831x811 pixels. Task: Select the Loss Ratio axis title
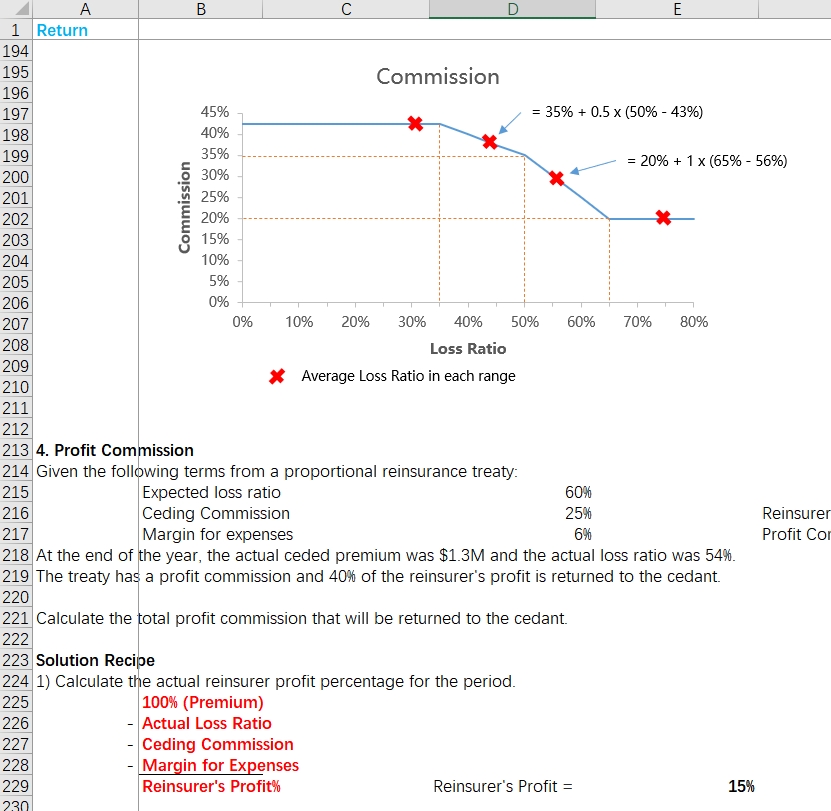(468, 349)
